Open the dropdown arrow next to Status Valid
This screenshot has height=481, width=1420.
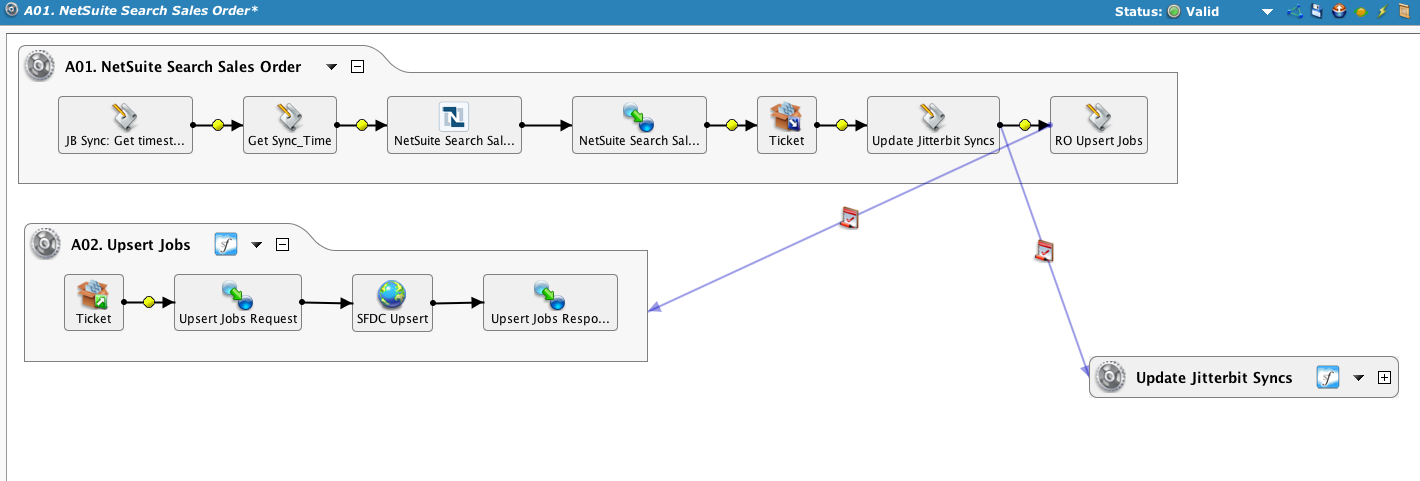[1267, 12]
